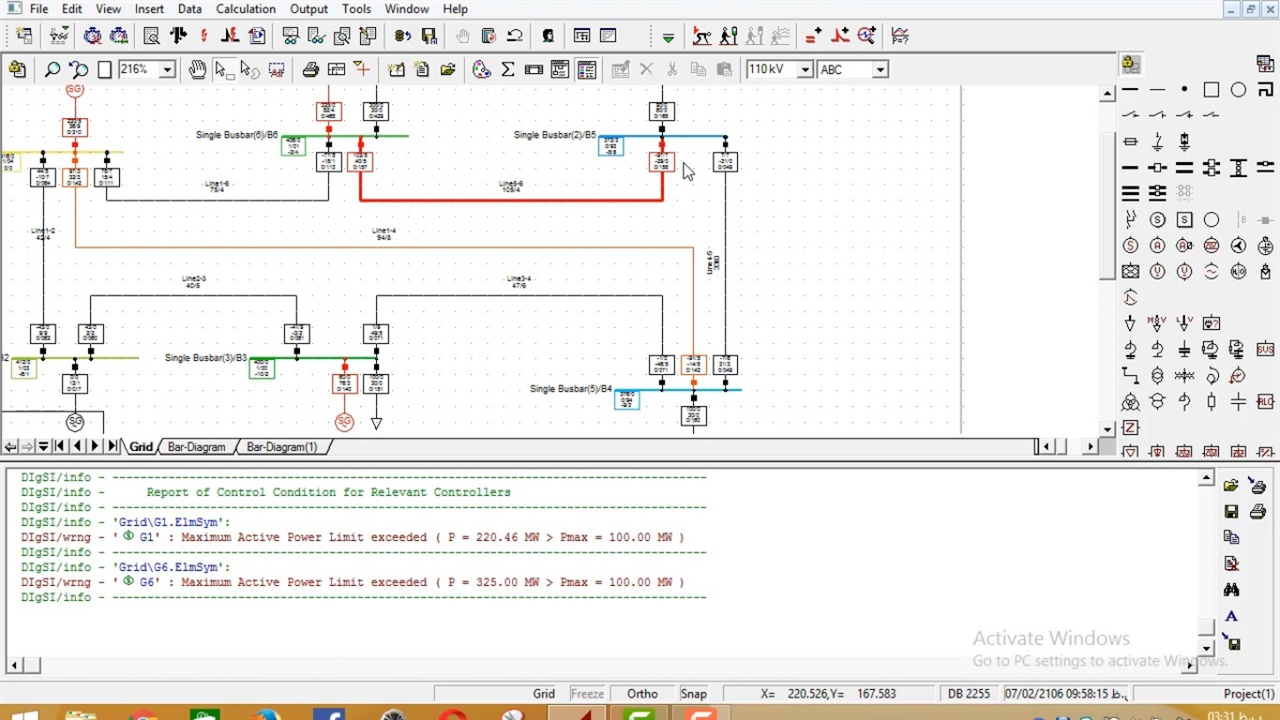Open the ABC phase technology dropdown

(880, 70)
